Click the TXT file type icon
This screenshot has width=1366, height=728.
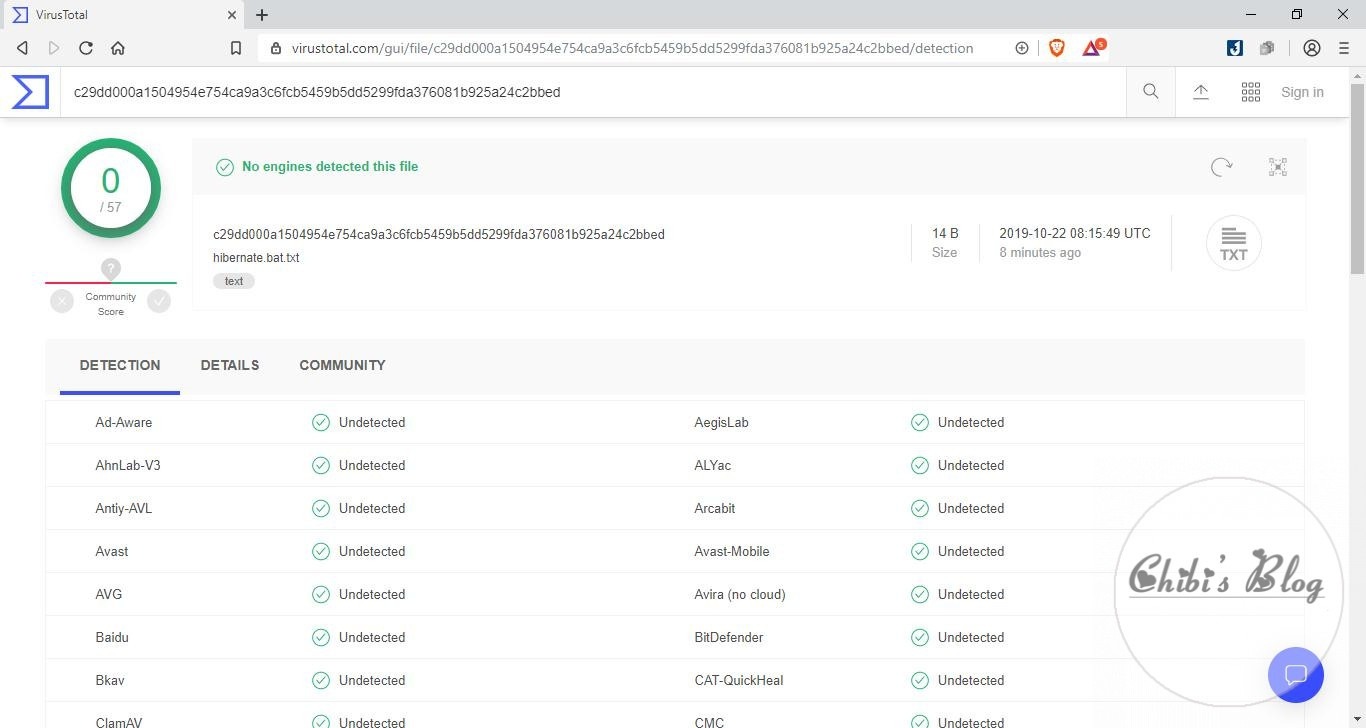pos(1234,243)
